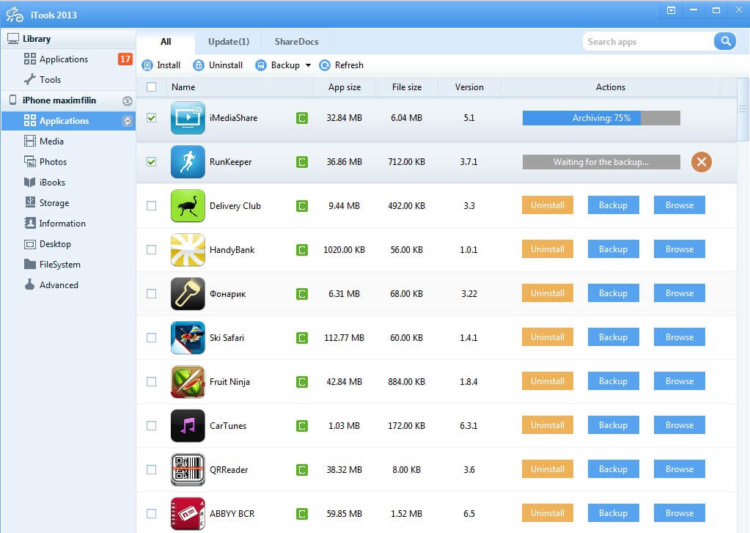Switch to the All tab
Screen dimensions: 750x533
pos(165,42)
